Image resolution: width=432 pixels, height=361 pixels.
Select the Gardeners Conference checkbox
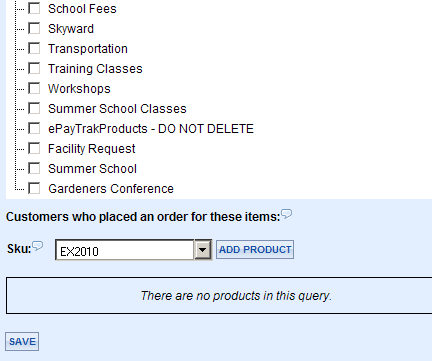pyautogui.click(x=34, y=188)
